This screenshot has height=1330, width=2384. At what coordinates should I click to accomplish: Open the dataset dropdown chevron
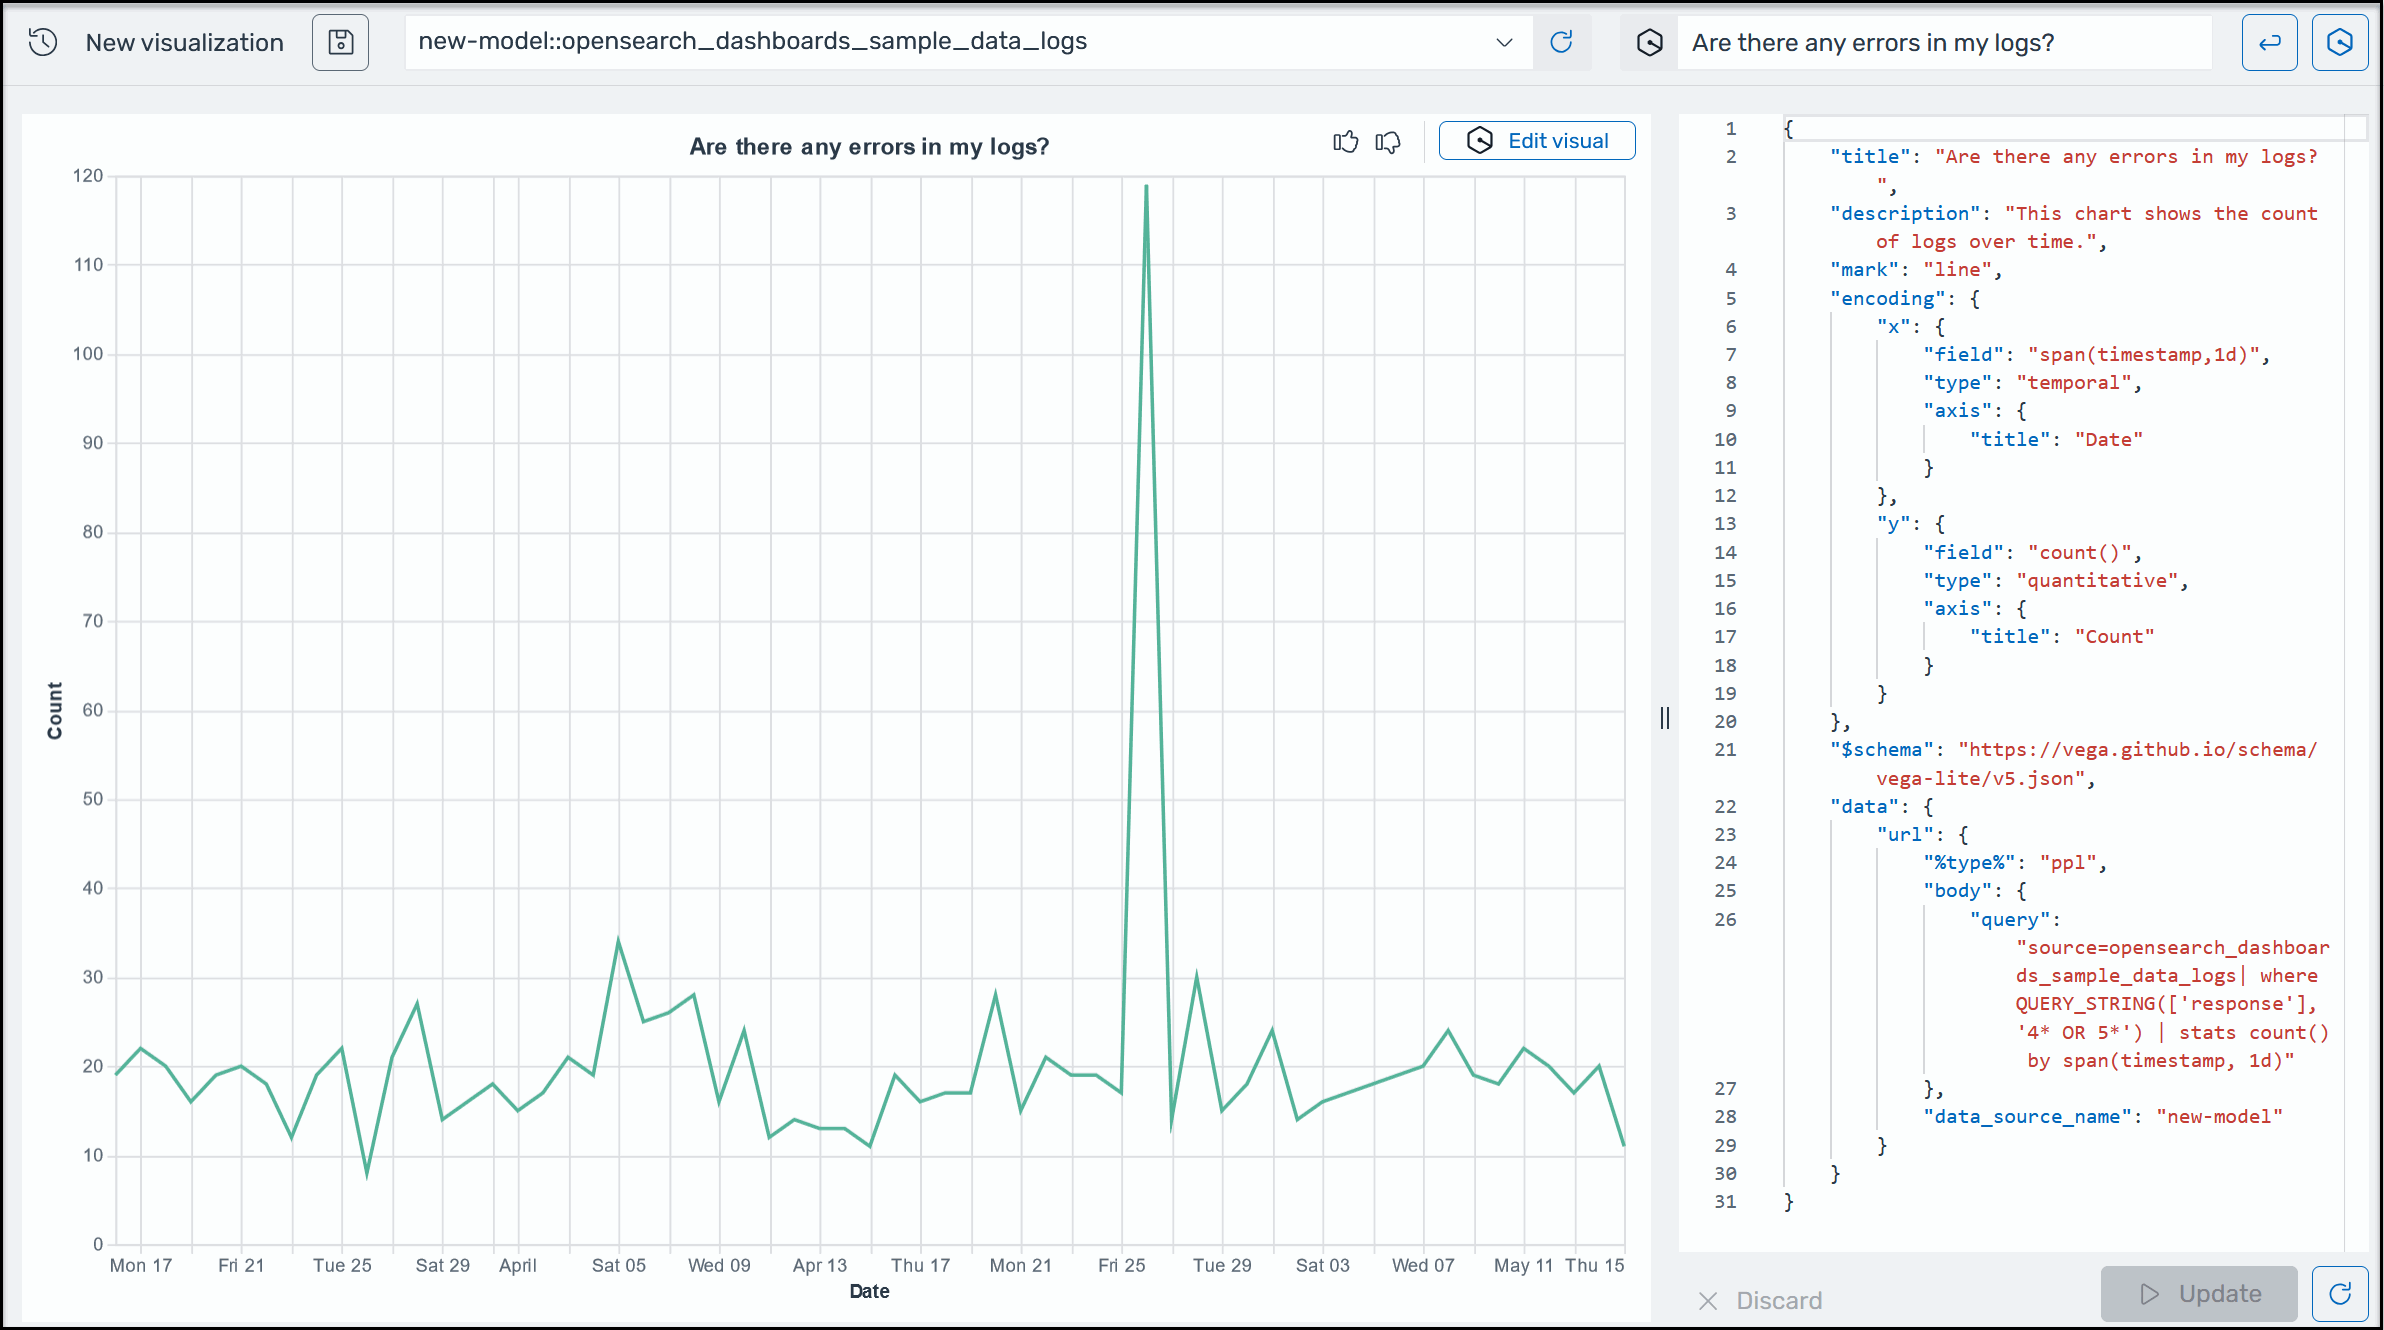click(x=1503, y=42)
